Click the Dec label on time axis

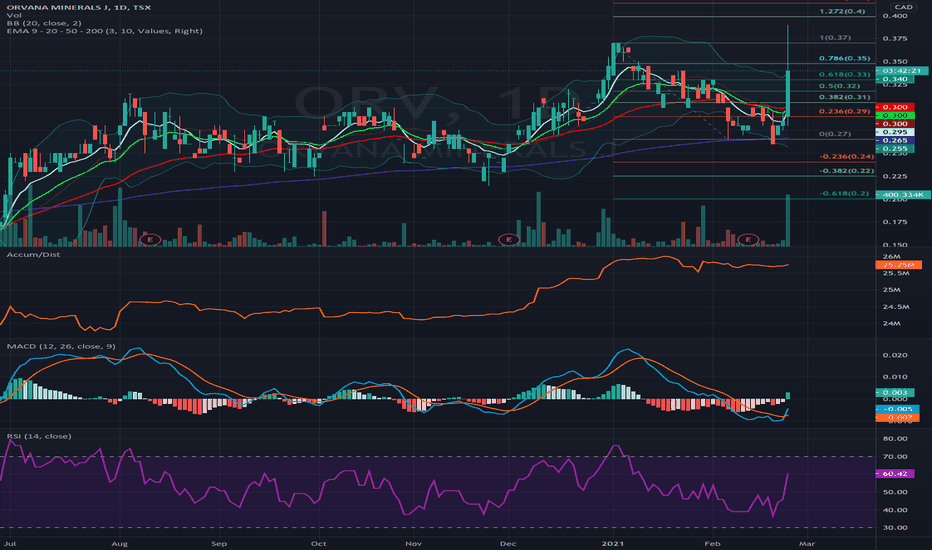508,543
